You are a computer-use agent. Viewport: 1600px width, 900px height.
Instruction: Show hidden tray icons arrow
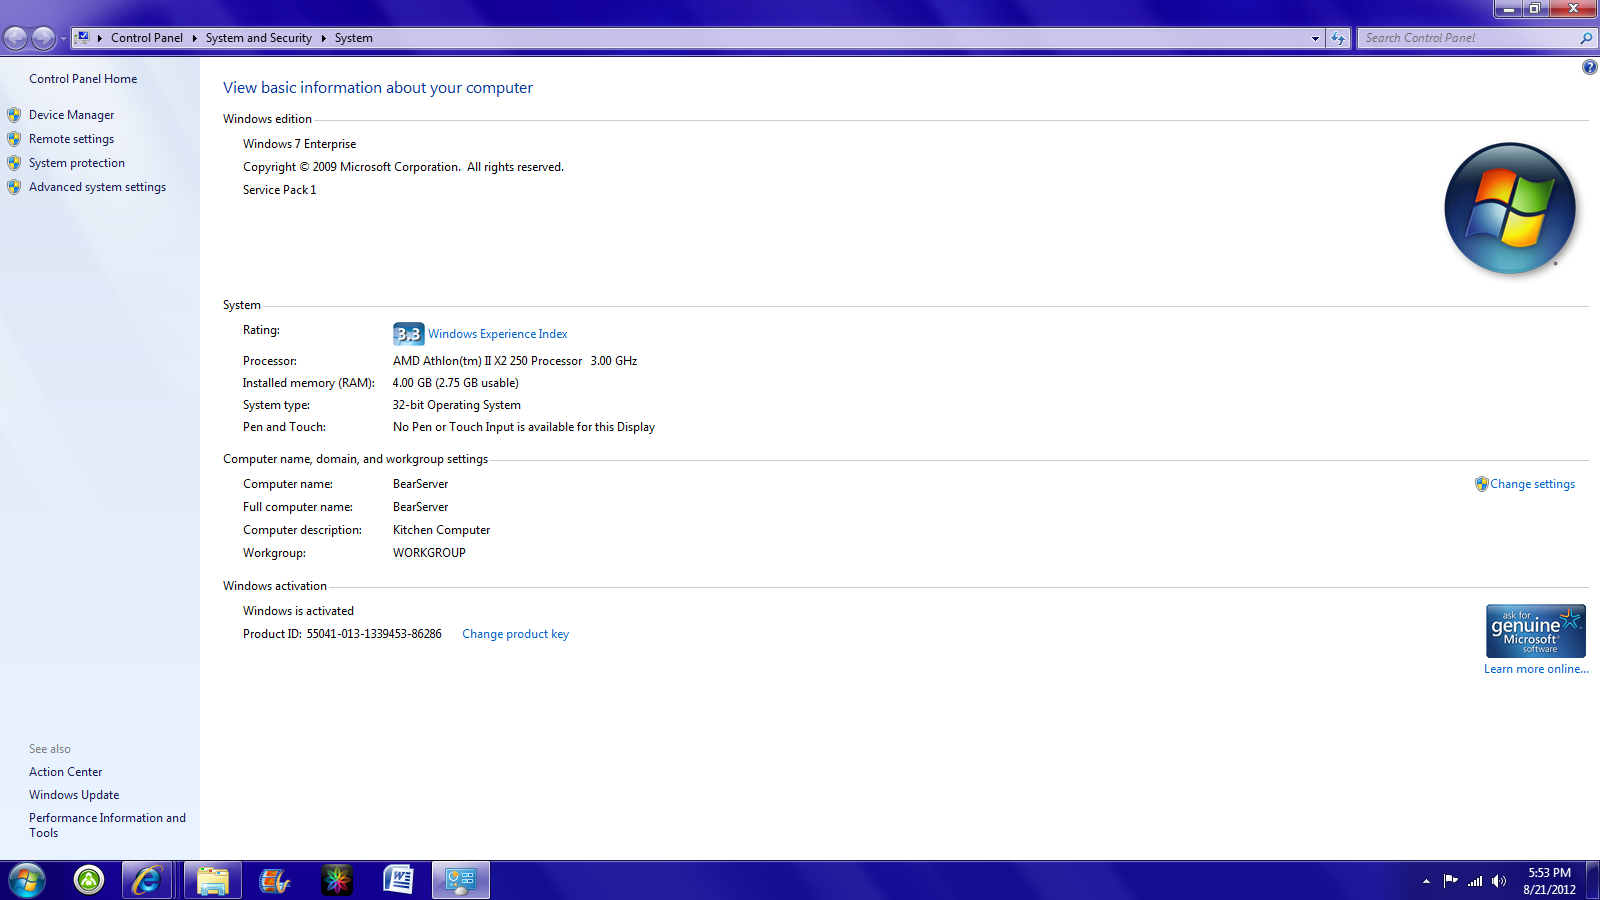click(x=1426, y=881)
